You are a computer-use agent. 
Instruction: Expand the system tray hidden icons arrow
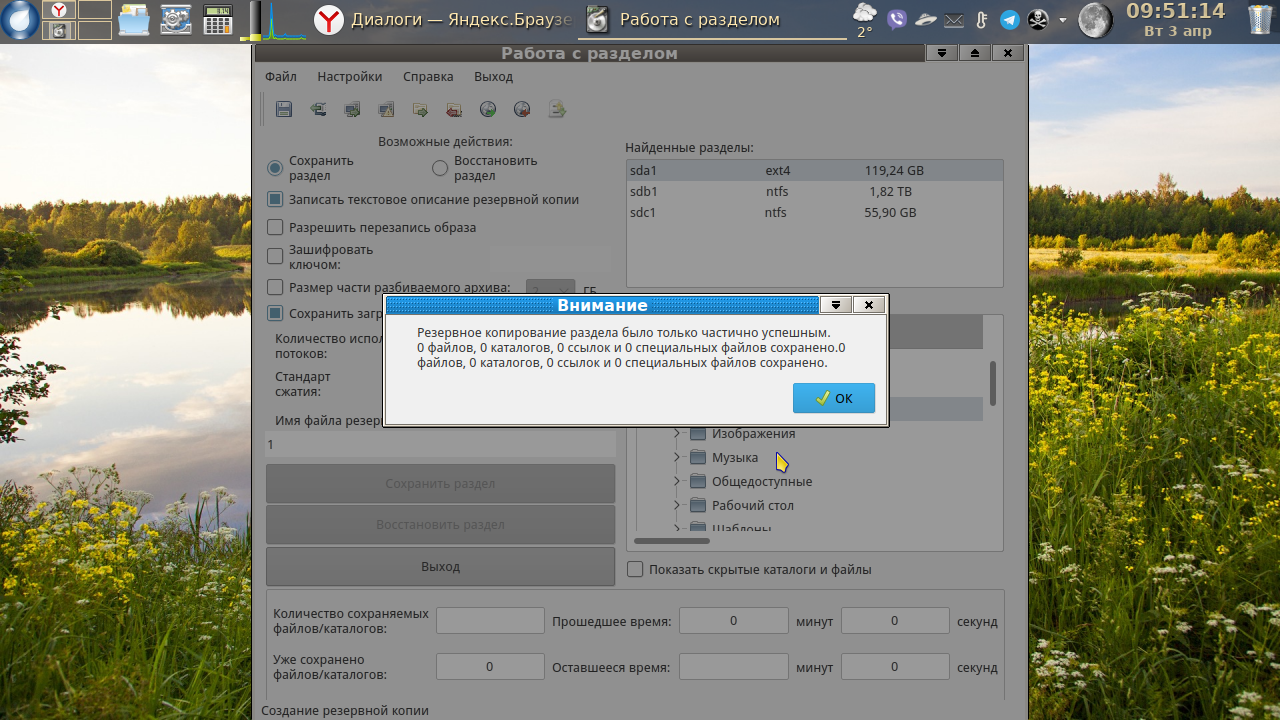pyautogui.click(x=1062, y=20)
